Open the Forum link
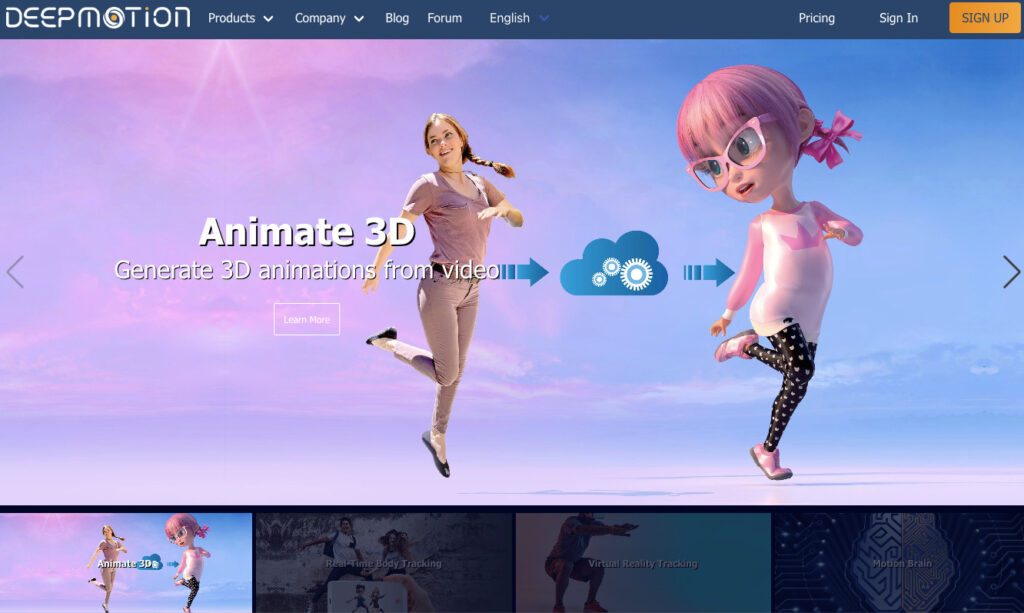This screenshot has height=613, width=1024. [445, 18]
